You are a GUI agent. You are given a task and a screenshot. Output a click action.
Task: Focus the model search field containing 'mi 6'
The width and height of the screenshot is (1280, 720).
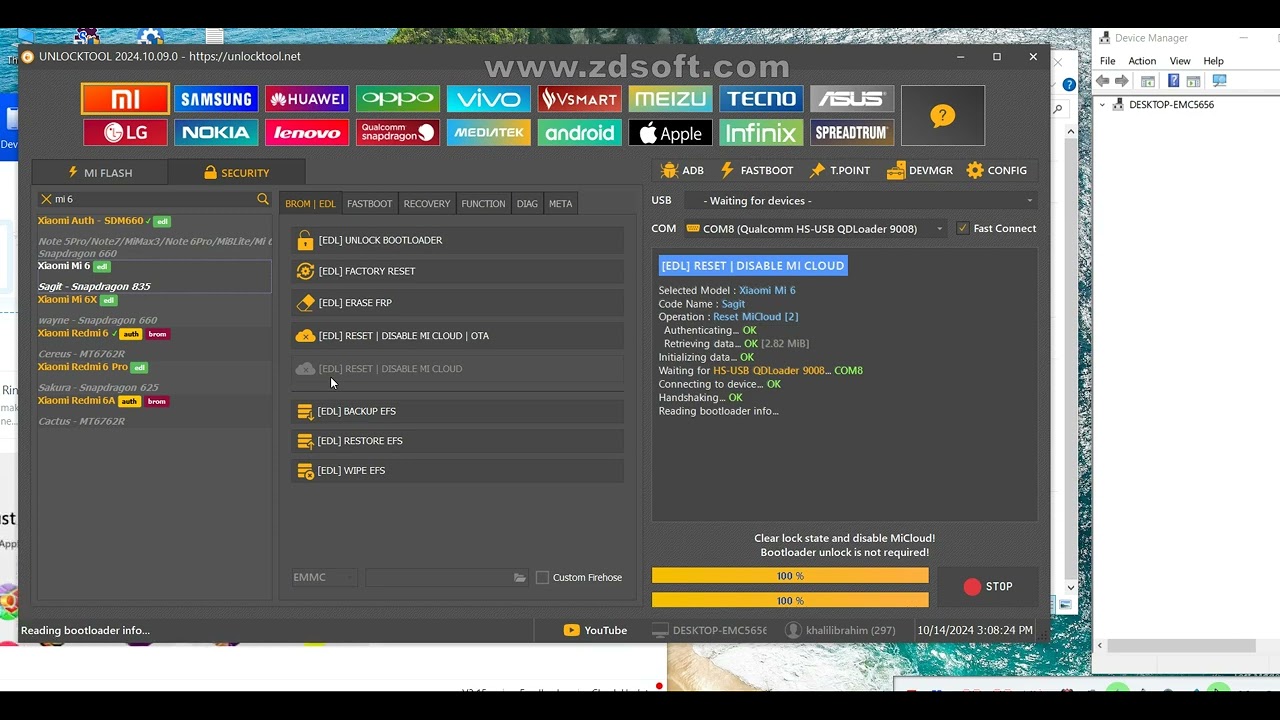point(154,199)
